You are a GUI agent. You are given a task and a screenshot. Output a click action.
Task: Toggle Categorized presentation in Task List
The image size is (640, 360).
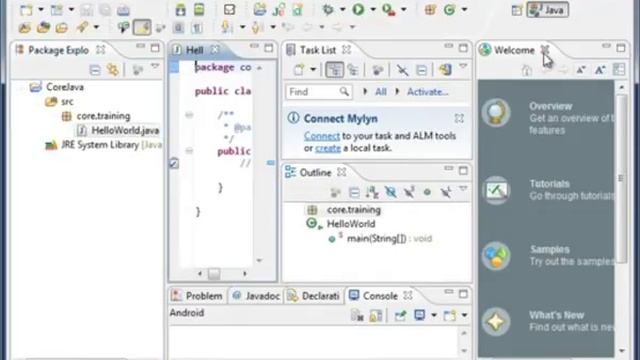click(x=334, y=70)
